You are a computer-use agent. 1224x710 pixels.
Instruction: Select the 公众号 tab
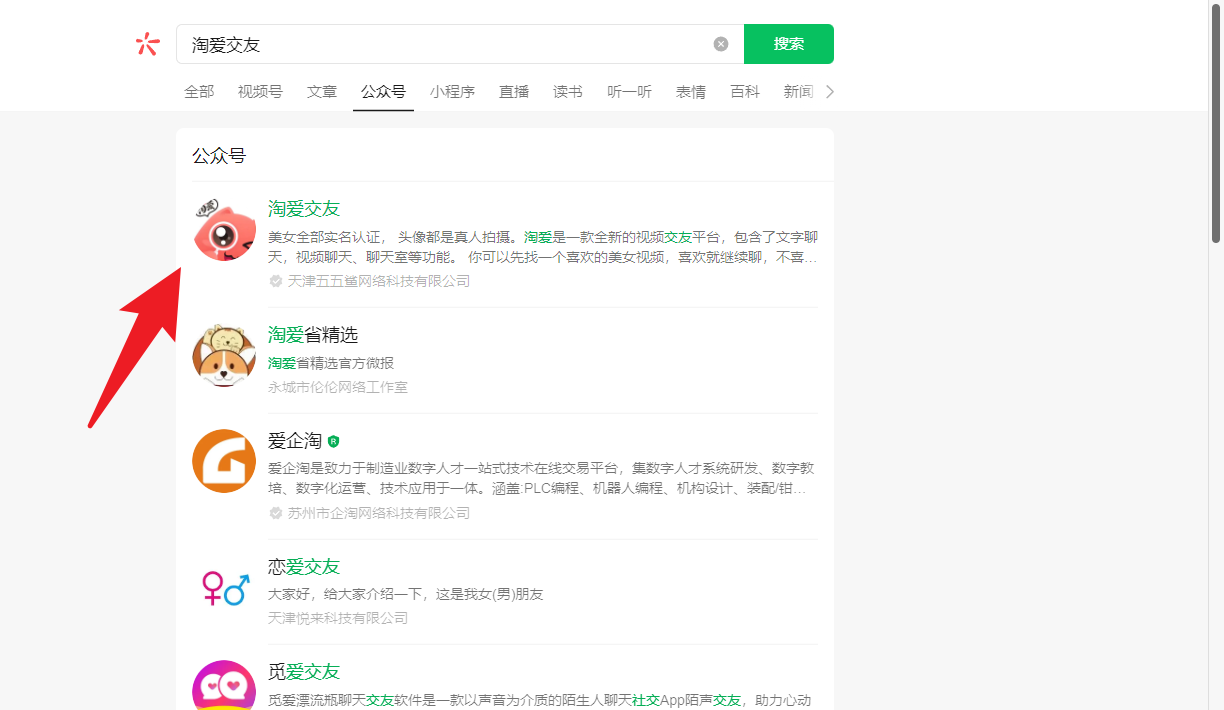[x=383, y=91]
